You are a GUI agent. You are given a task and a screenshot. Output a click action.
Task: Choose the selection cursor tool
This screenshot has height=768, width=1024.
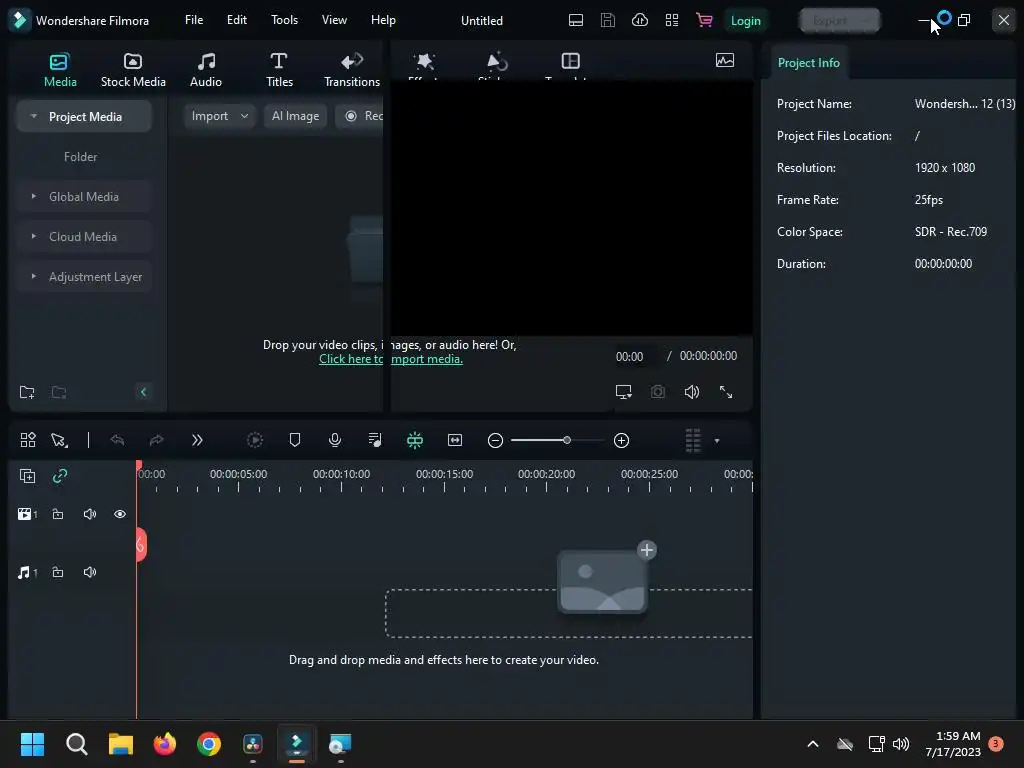point(59,440)
